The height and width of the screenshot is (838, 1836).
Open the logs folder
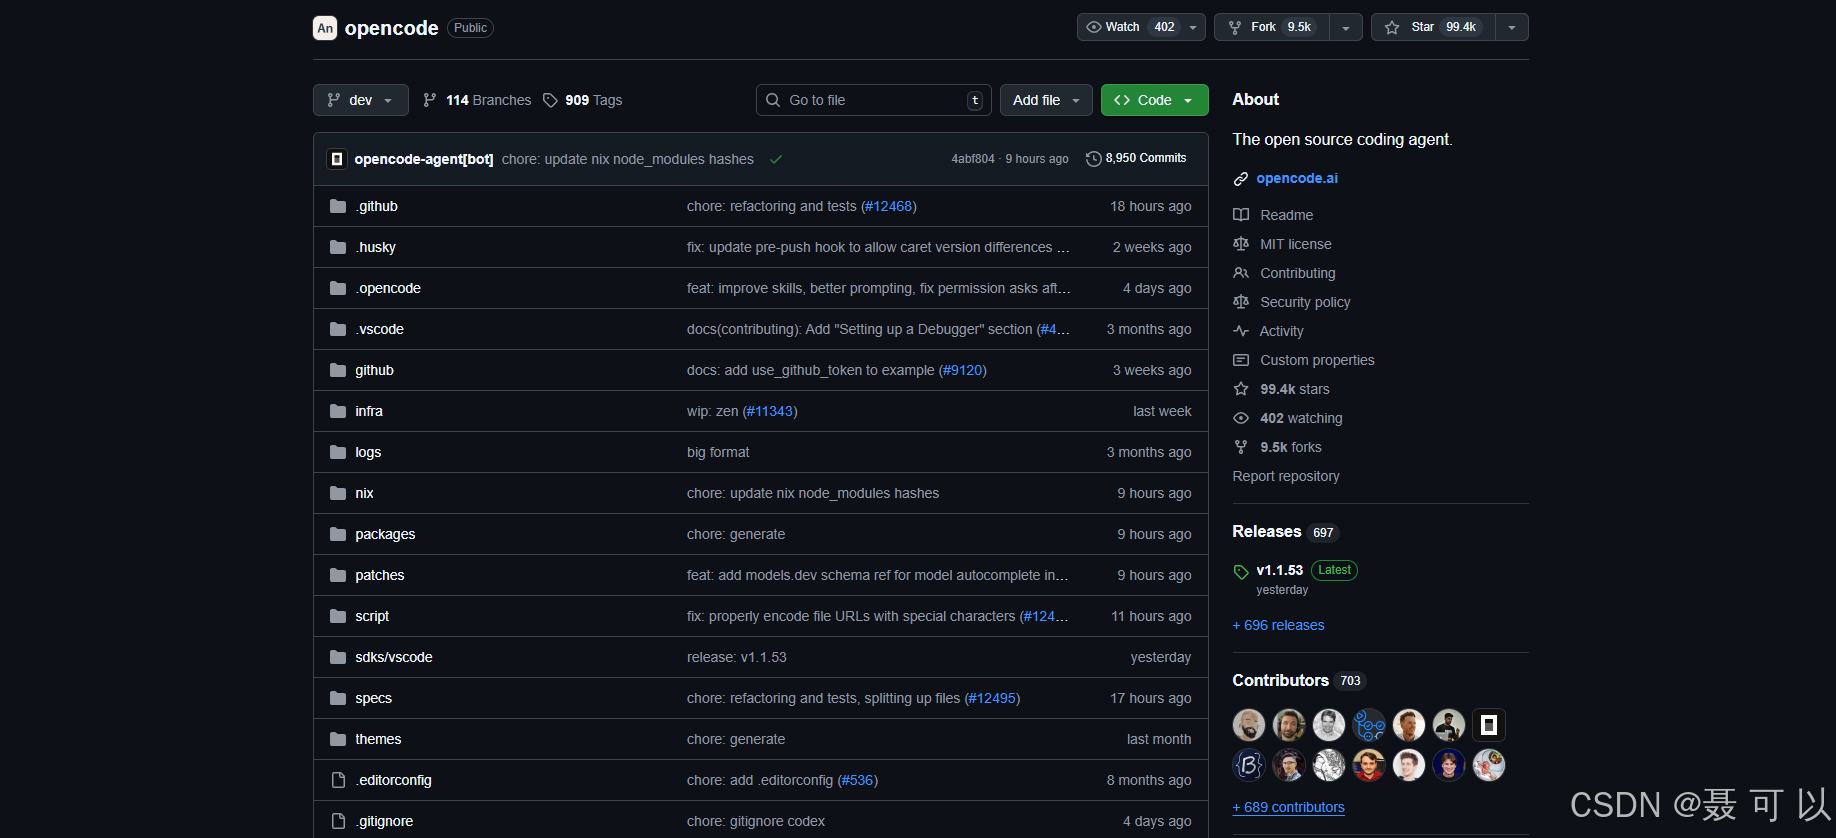(x=368, y=452)
